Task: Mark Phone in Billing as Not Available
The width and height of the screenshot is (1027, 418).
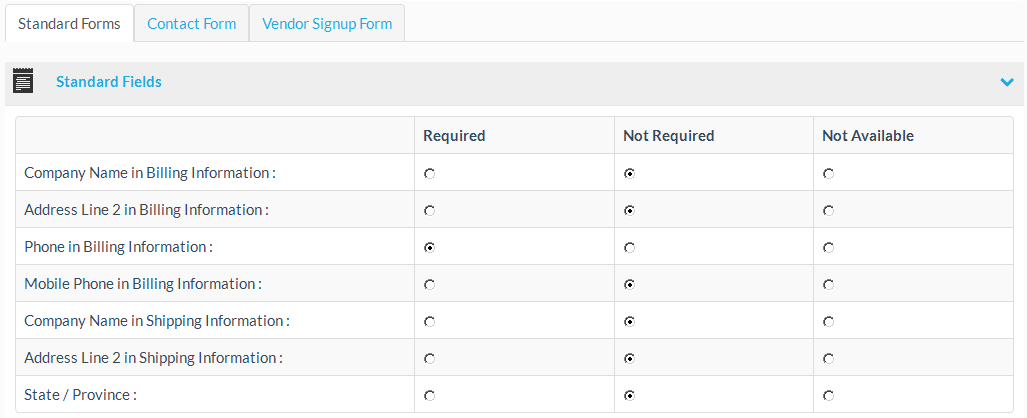Action: [829, 247]
